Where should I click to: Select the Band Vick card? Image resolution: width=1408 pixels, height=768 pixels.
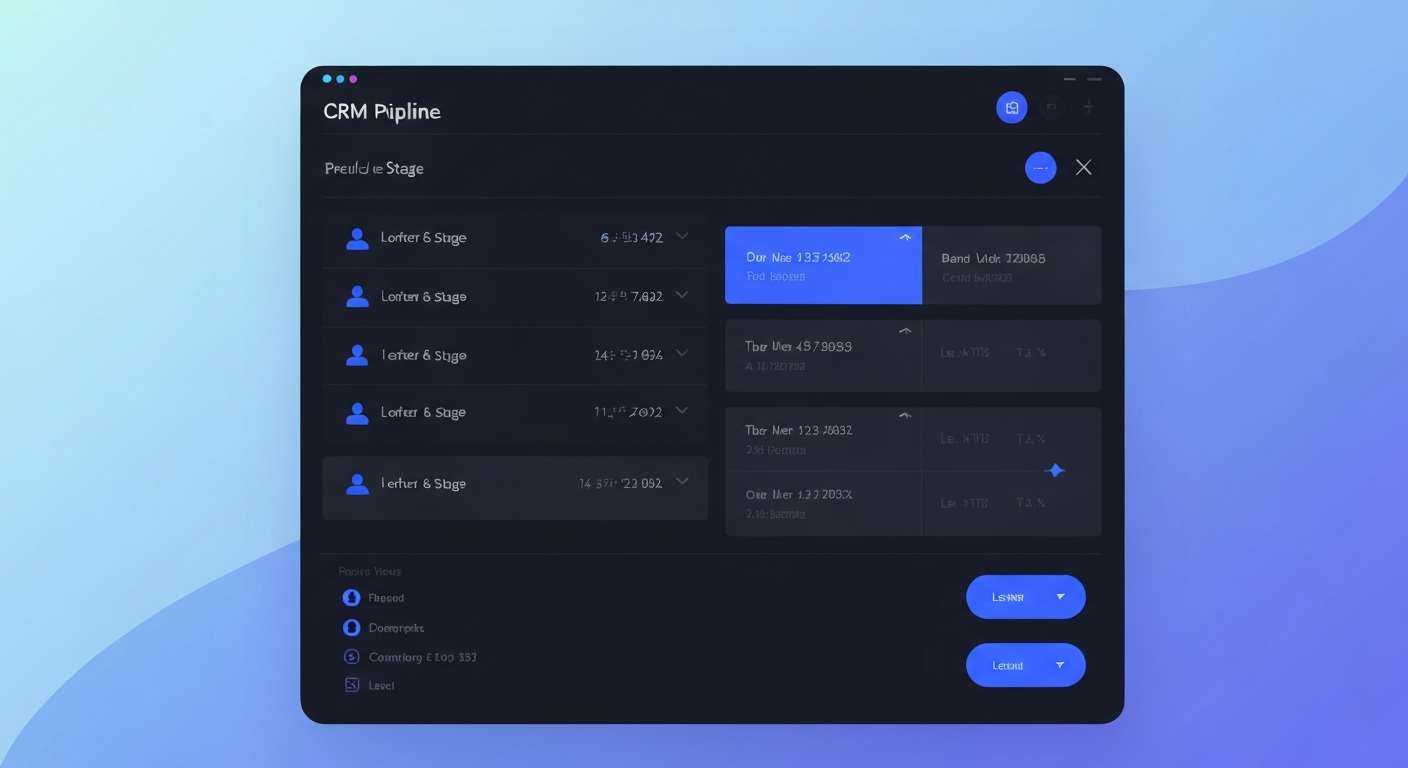[1011, 265]
